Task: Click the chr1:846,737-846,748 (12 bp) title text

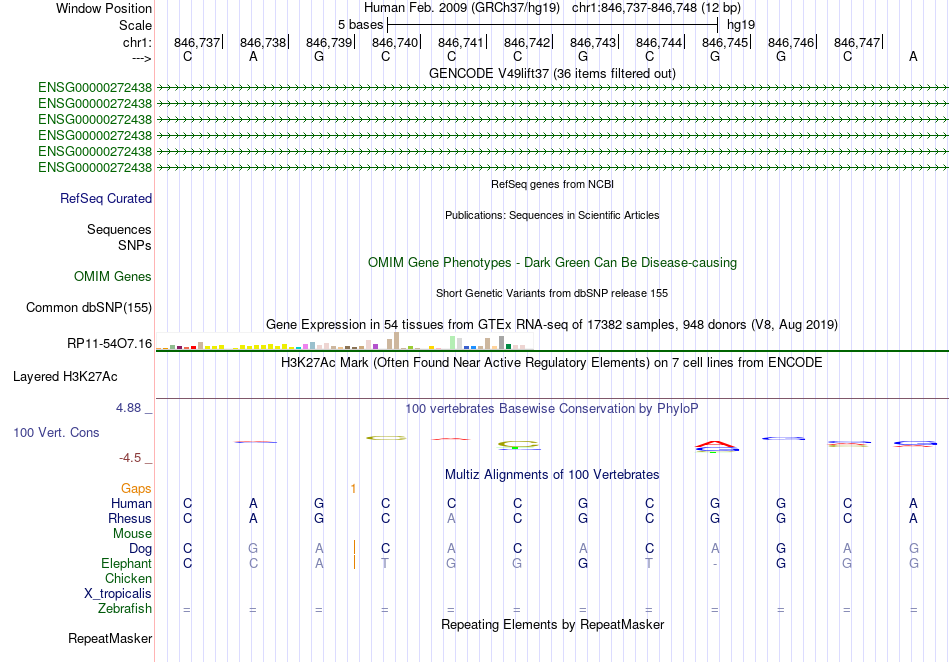Action: pyautogui.click(x=656, y=8)
